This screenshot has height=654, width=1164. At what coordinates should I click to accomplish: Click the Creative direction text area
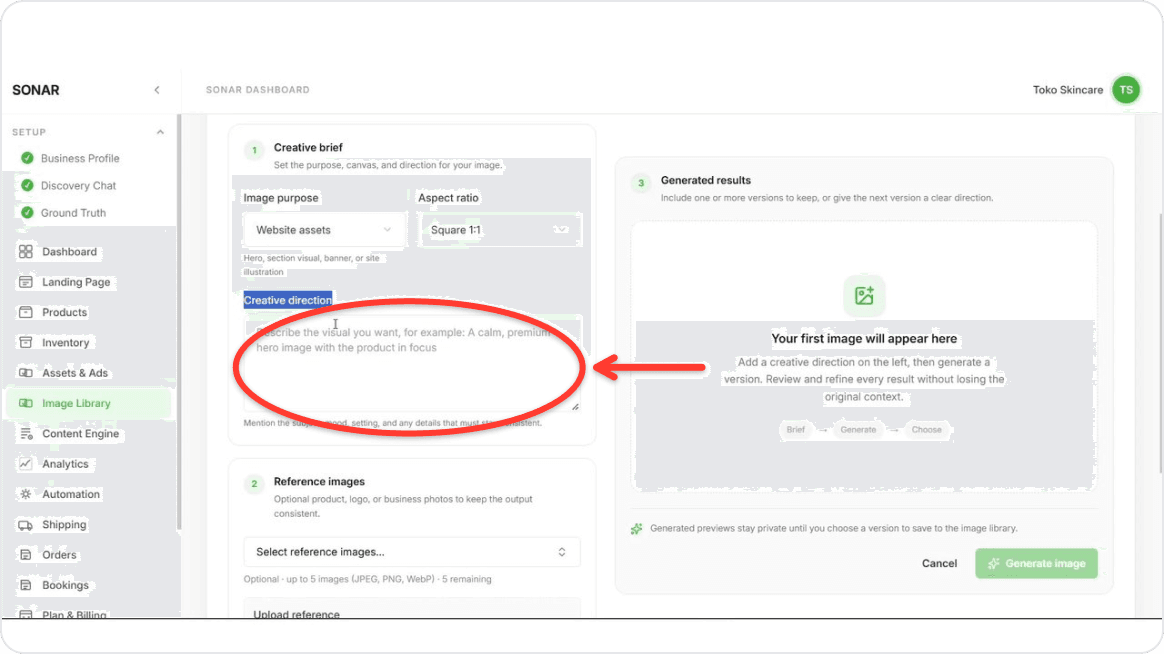(x=412, y=364)
